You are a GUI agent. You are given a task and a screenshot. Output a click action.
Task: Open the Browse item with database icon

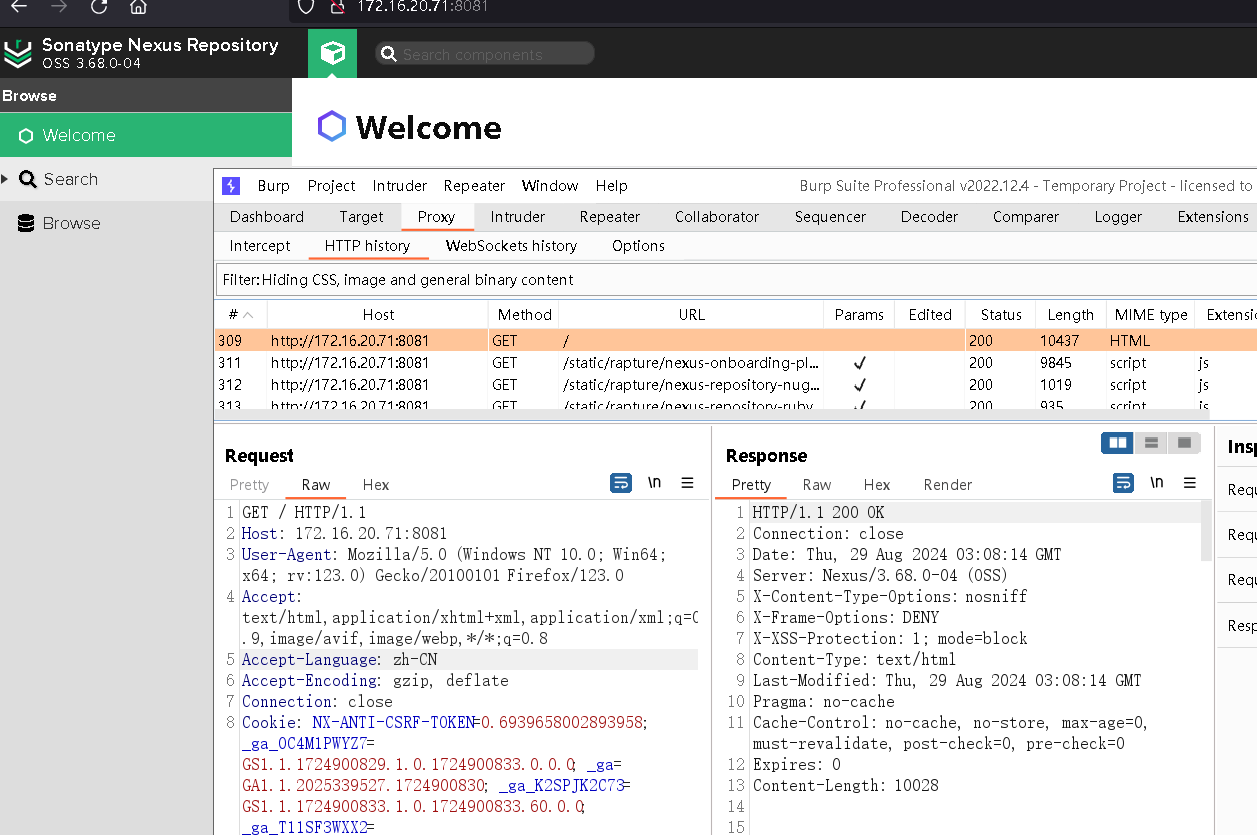point(60,223)
